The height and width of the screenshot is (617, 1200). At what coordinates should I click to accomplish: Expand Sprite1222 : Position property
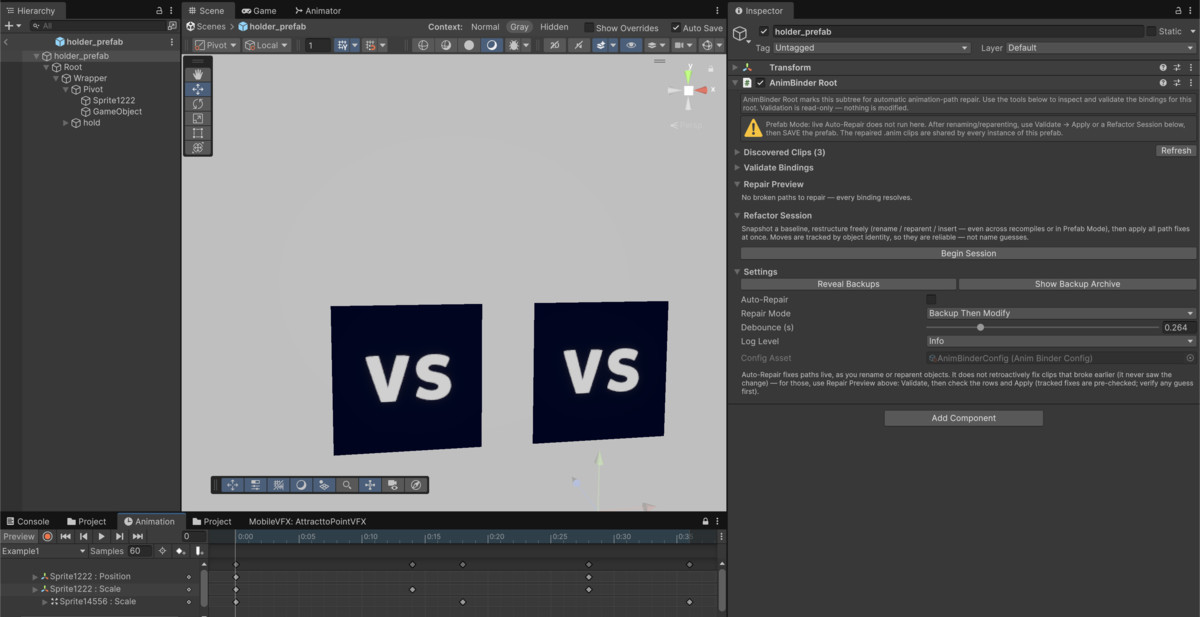[35, 576]
